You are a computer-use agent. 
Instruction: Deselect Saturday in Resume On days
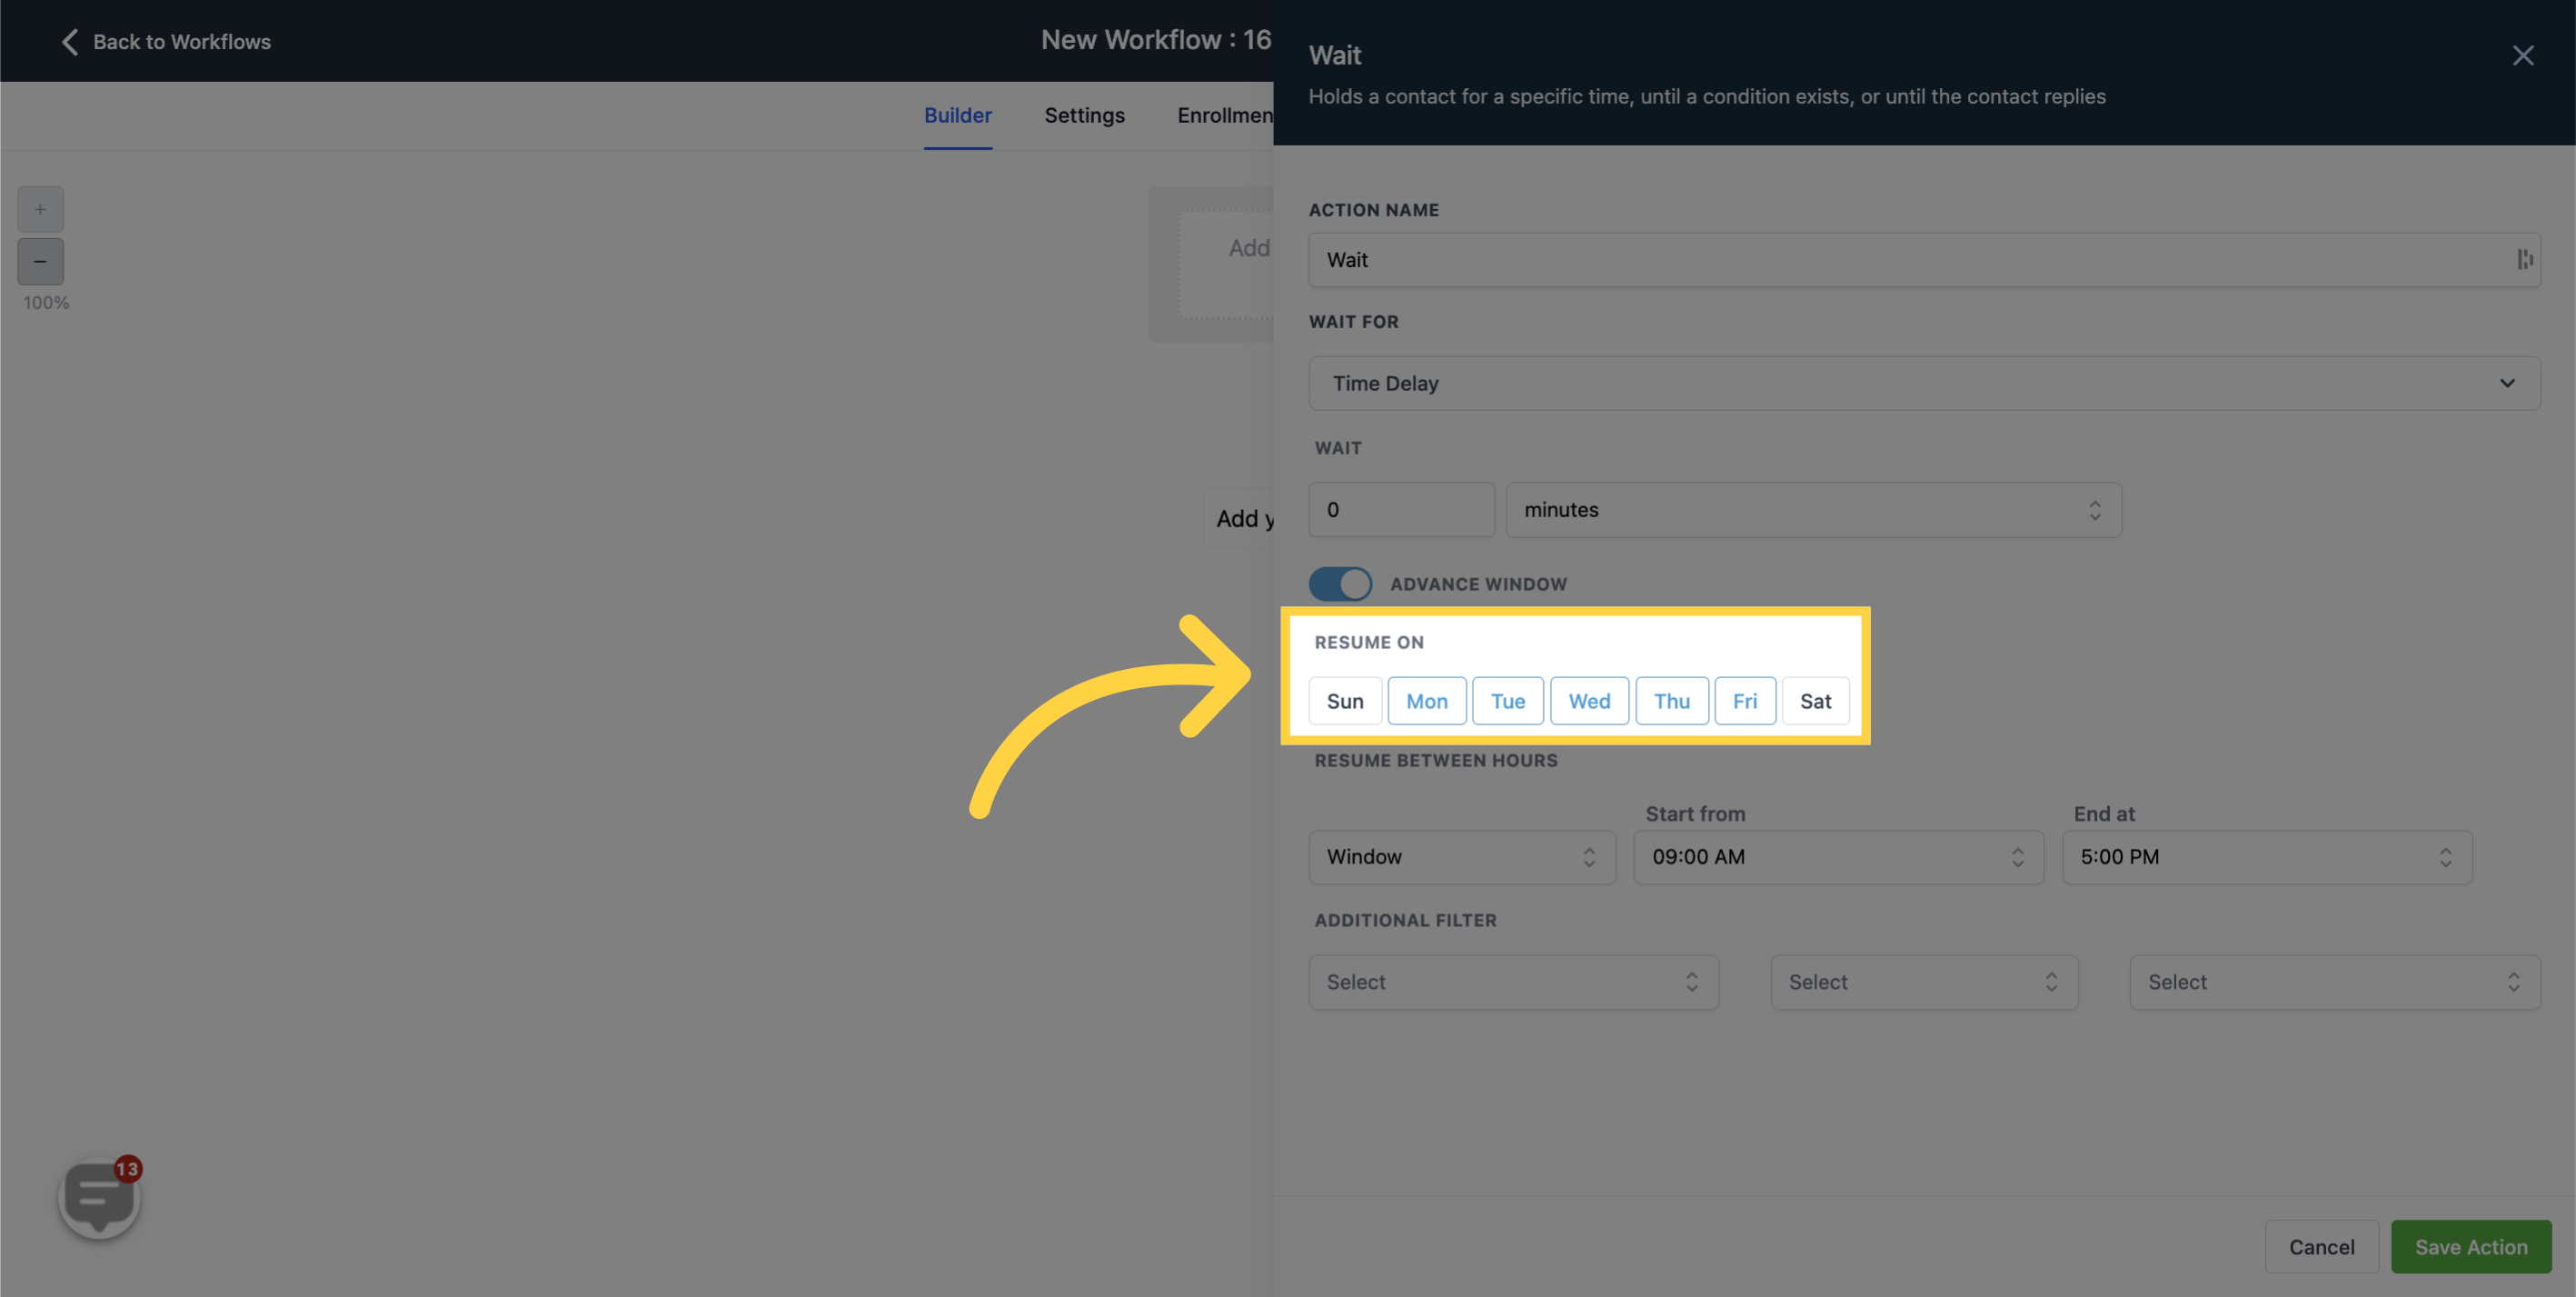[x=1814, y=698]
